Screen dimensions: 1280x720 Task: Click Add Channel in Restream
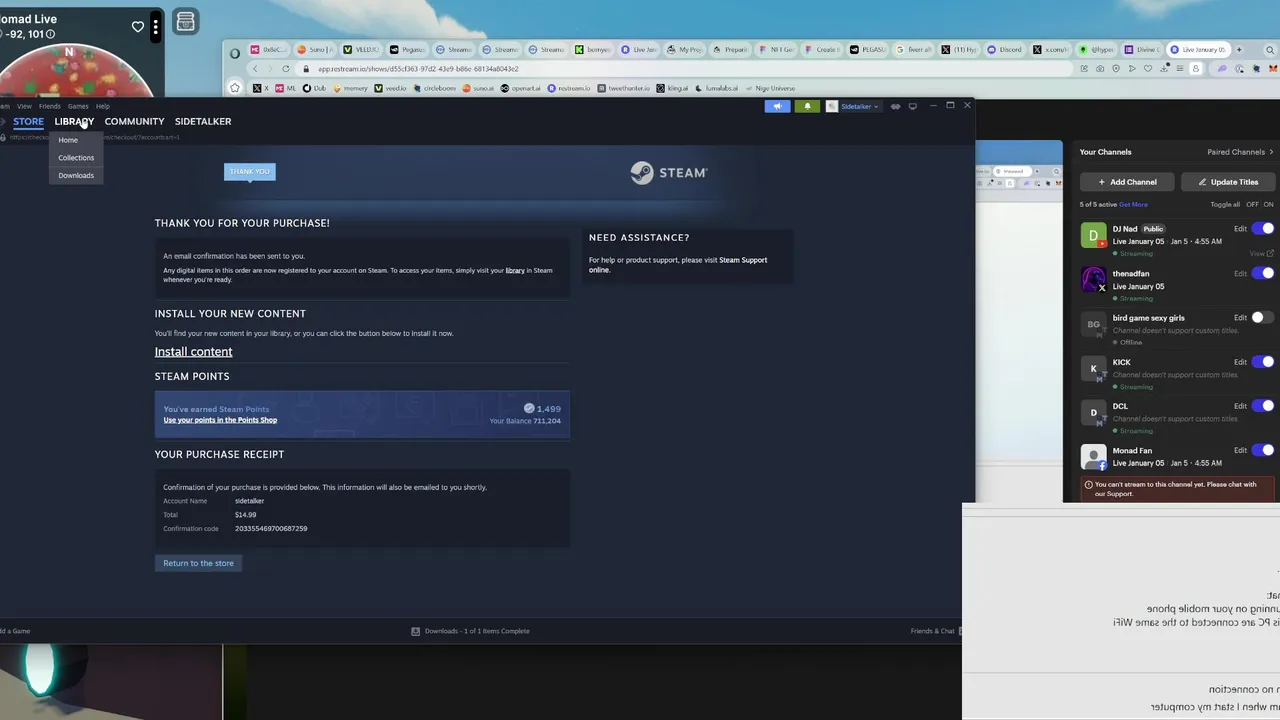coord(1127,182)
